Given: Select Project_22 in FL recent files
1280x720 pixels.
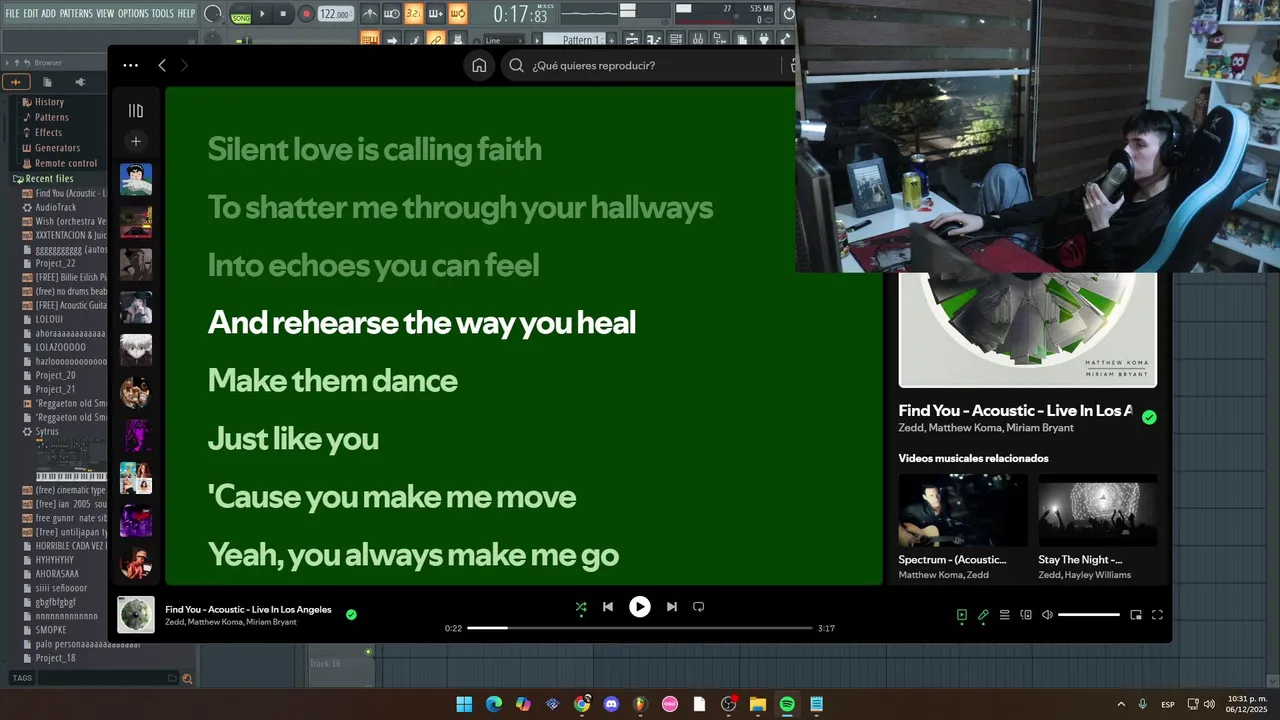Looking at the screenshot, I should [55, 264].
